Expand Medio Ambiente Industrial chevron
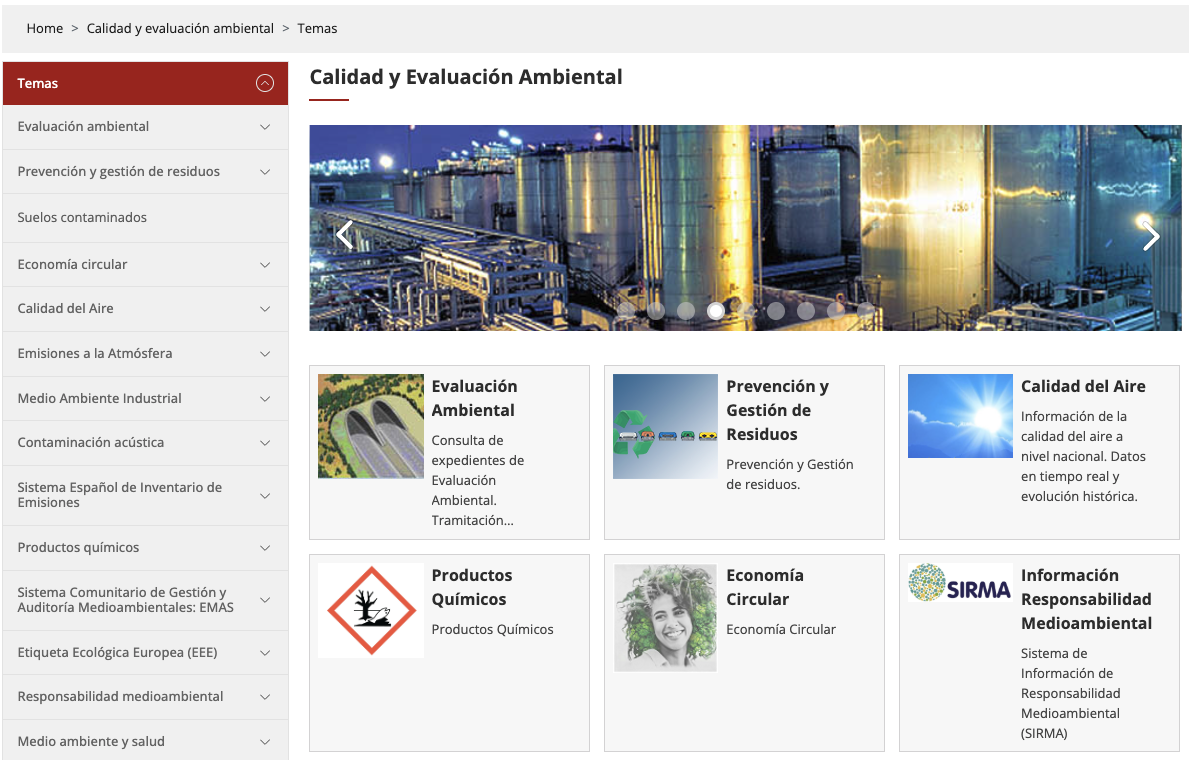This screenshot has width=1193, height=760. [265, 399]
